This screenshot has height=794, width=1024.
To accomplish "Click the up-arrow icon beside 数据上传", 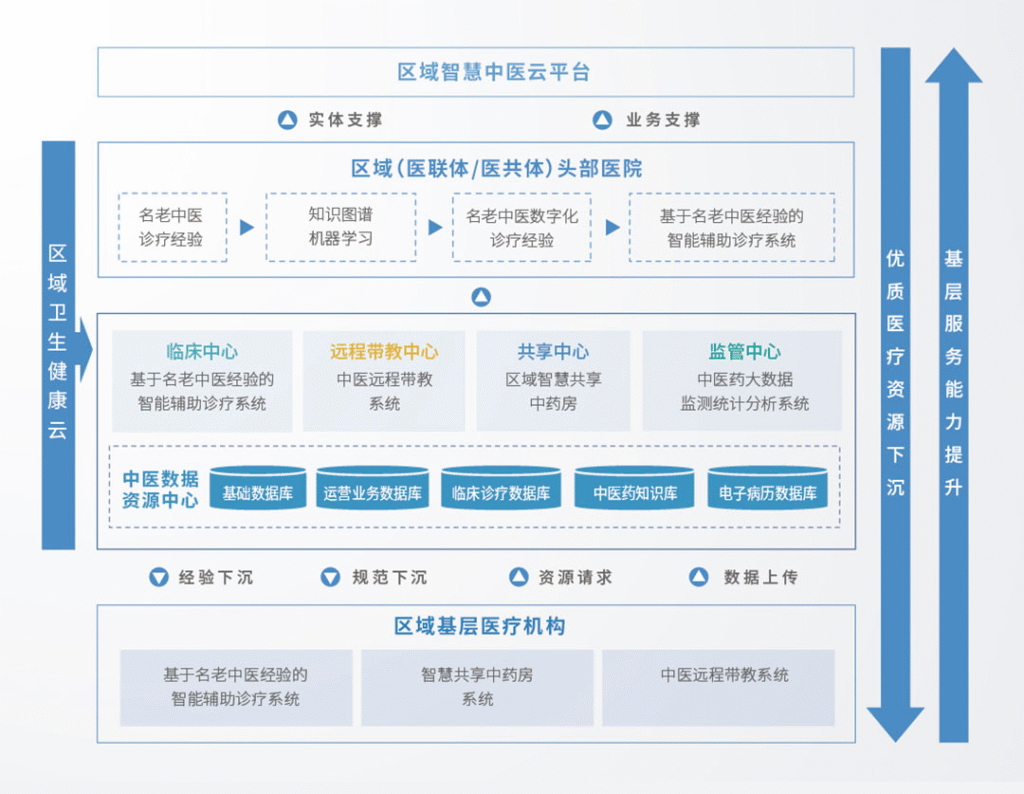I will (699, 577).
